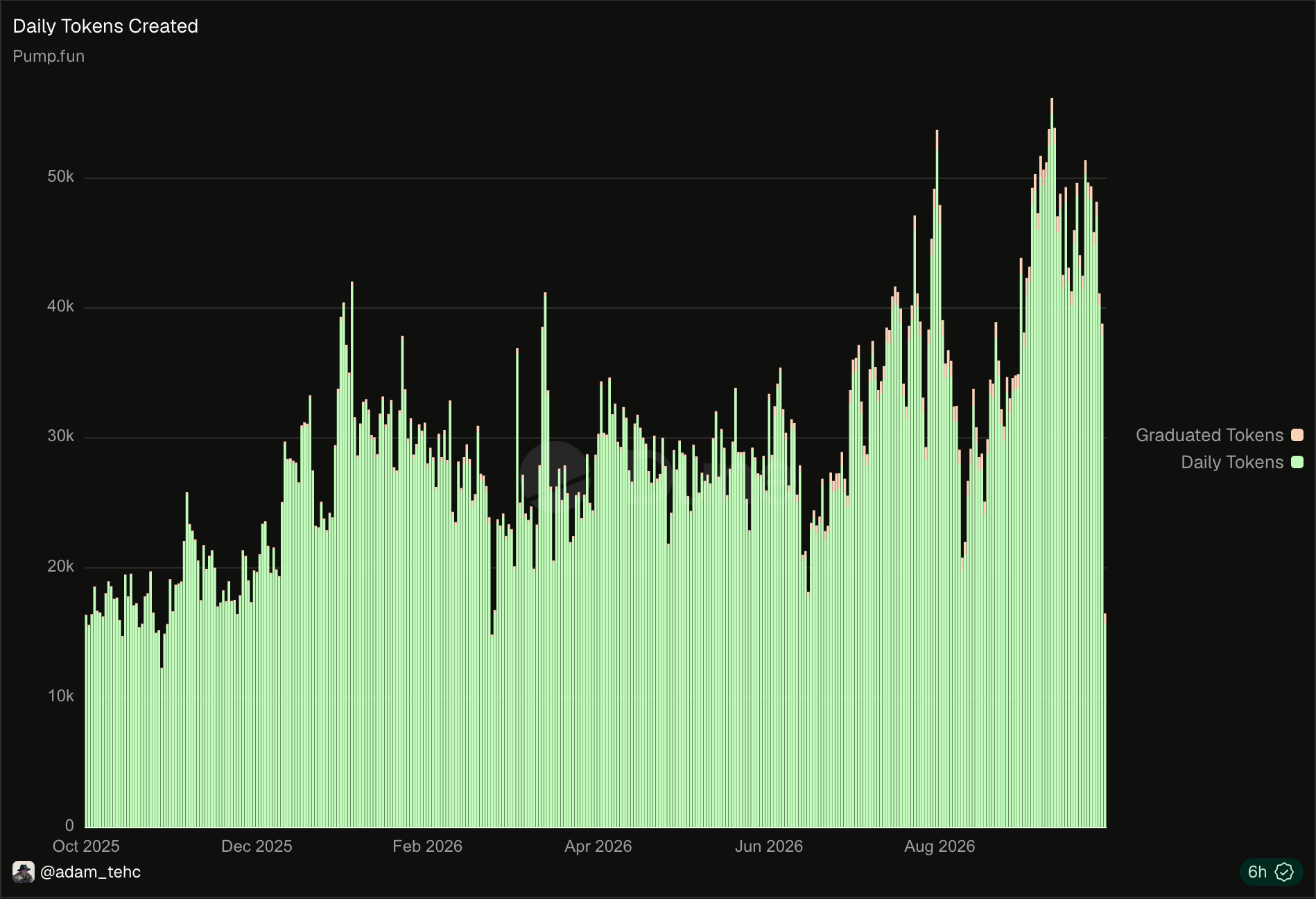Open the @adam_tehc author link
Viewport: 1316px width, 899px height.
click(x=90, y=872)
